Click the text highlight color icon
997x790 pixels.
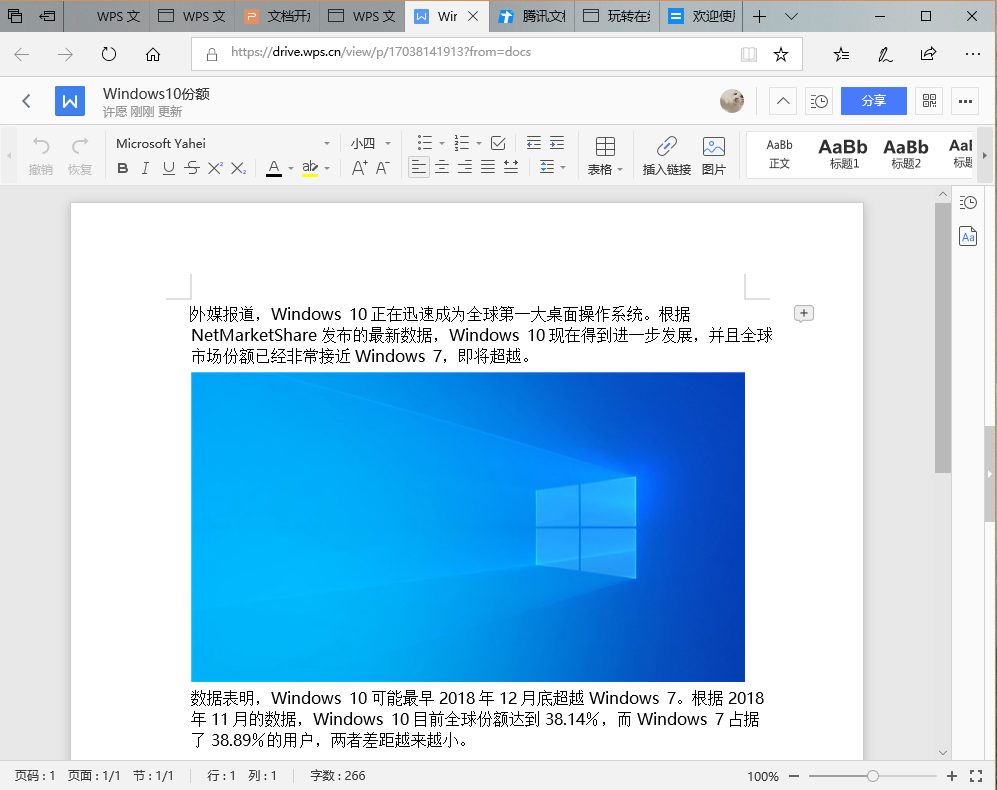coord(308,169)
